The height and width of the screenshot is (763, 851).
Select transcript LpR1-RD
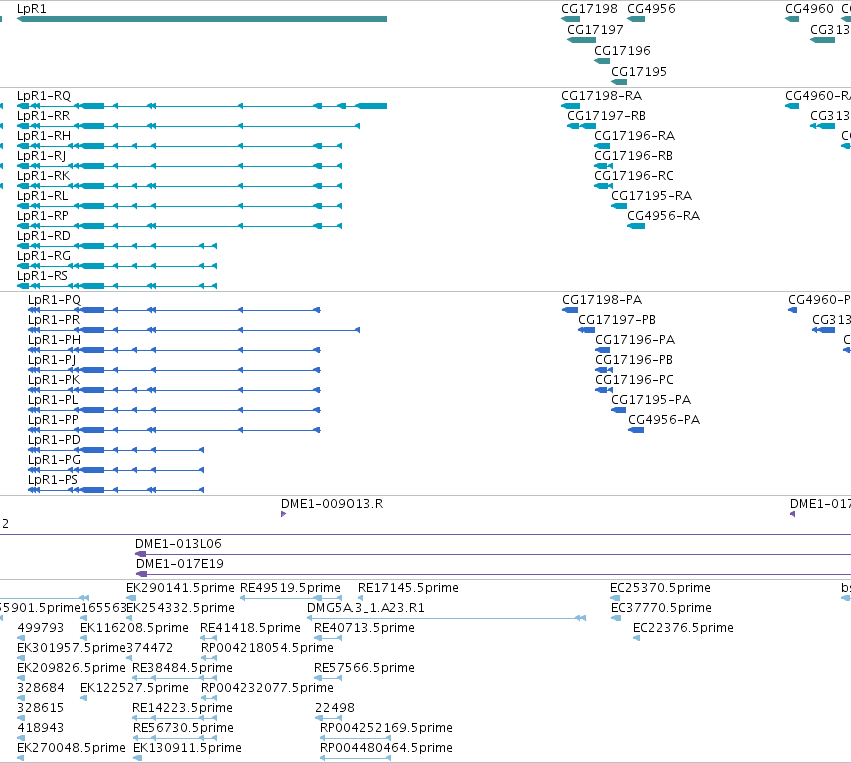(117, 246)
